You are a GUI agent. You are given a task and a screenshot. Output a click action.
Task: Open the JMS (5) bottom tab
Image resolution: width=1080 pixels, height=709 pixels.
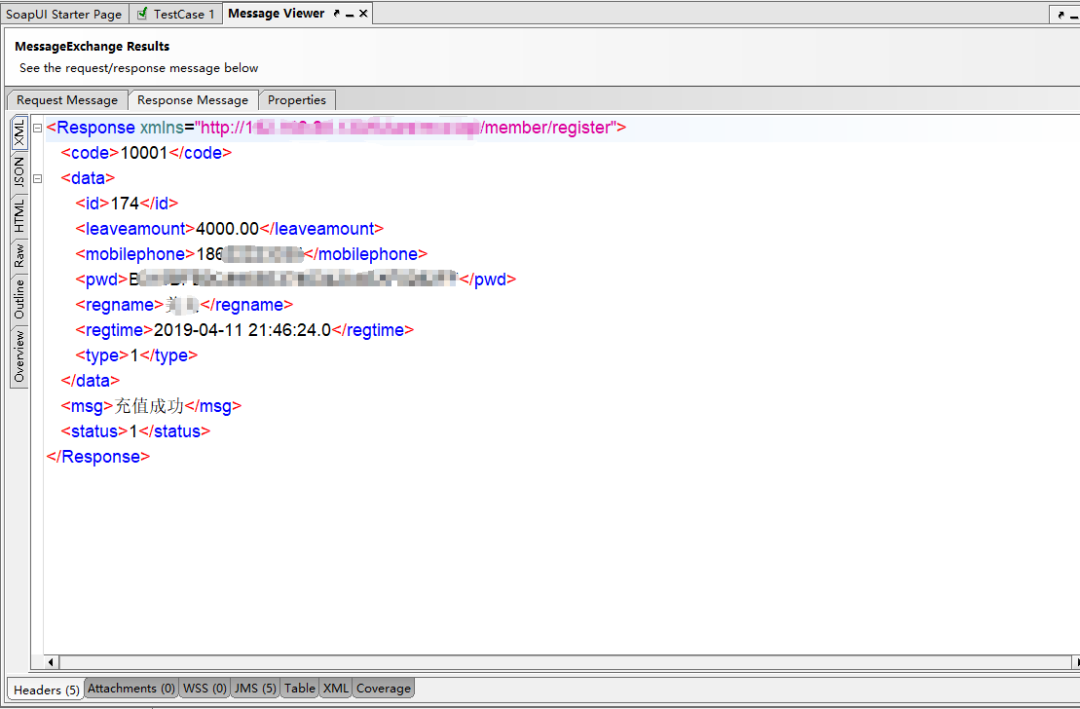(x=255, y=688)
